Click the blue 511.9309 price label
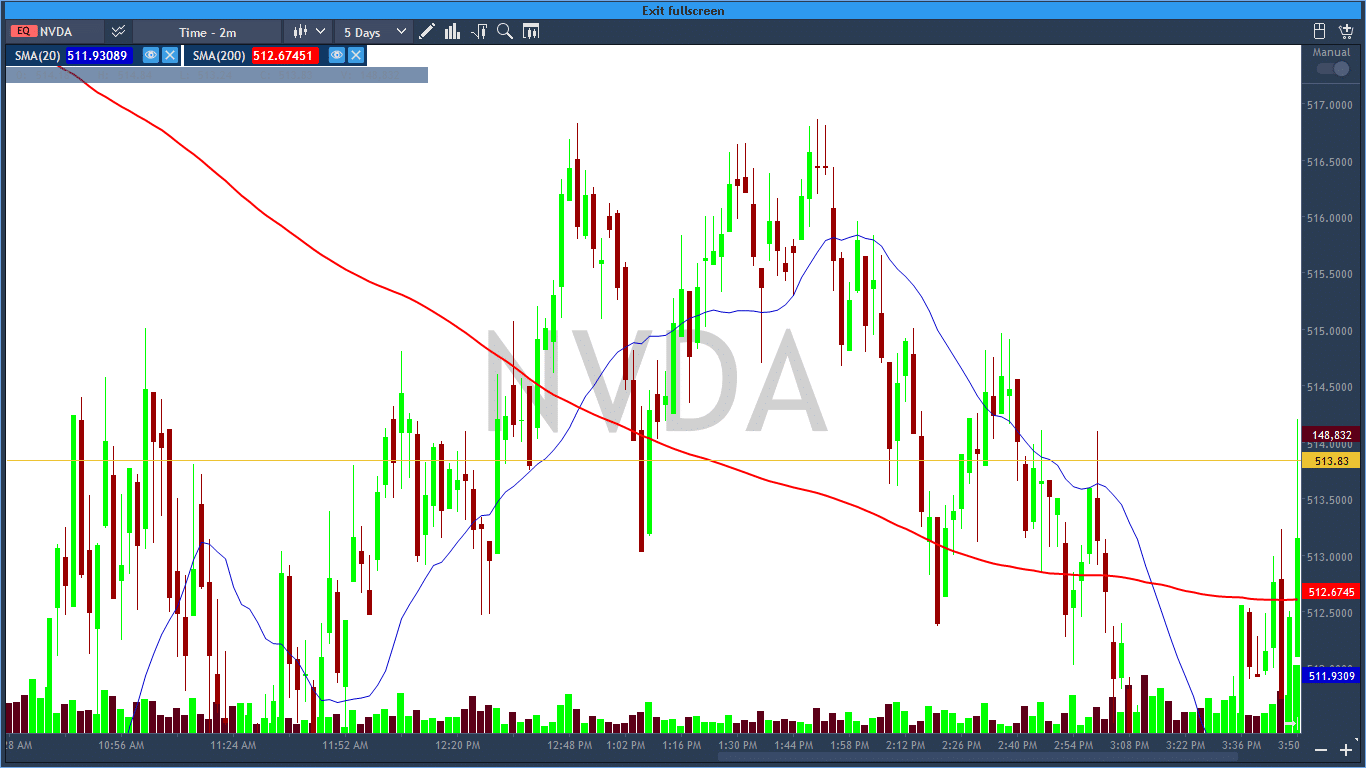1366x768 pixels. click(1331, 676)
